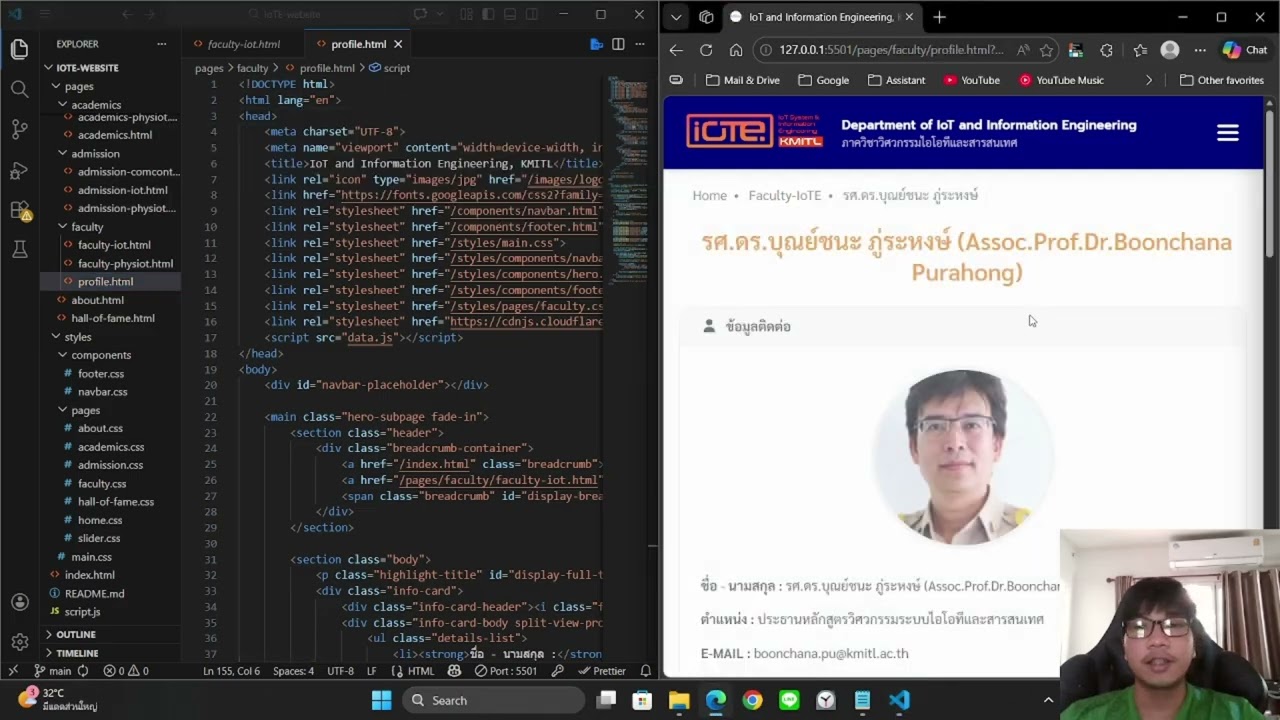Viewport: 1280px width, 720px height.
Task: Split the VS Code editor right
Action: [x=618, y=44]
